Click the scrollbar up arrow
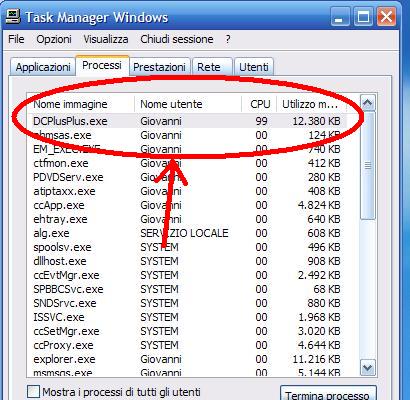Viewport: 410px width, 400px height. point(367,103)
